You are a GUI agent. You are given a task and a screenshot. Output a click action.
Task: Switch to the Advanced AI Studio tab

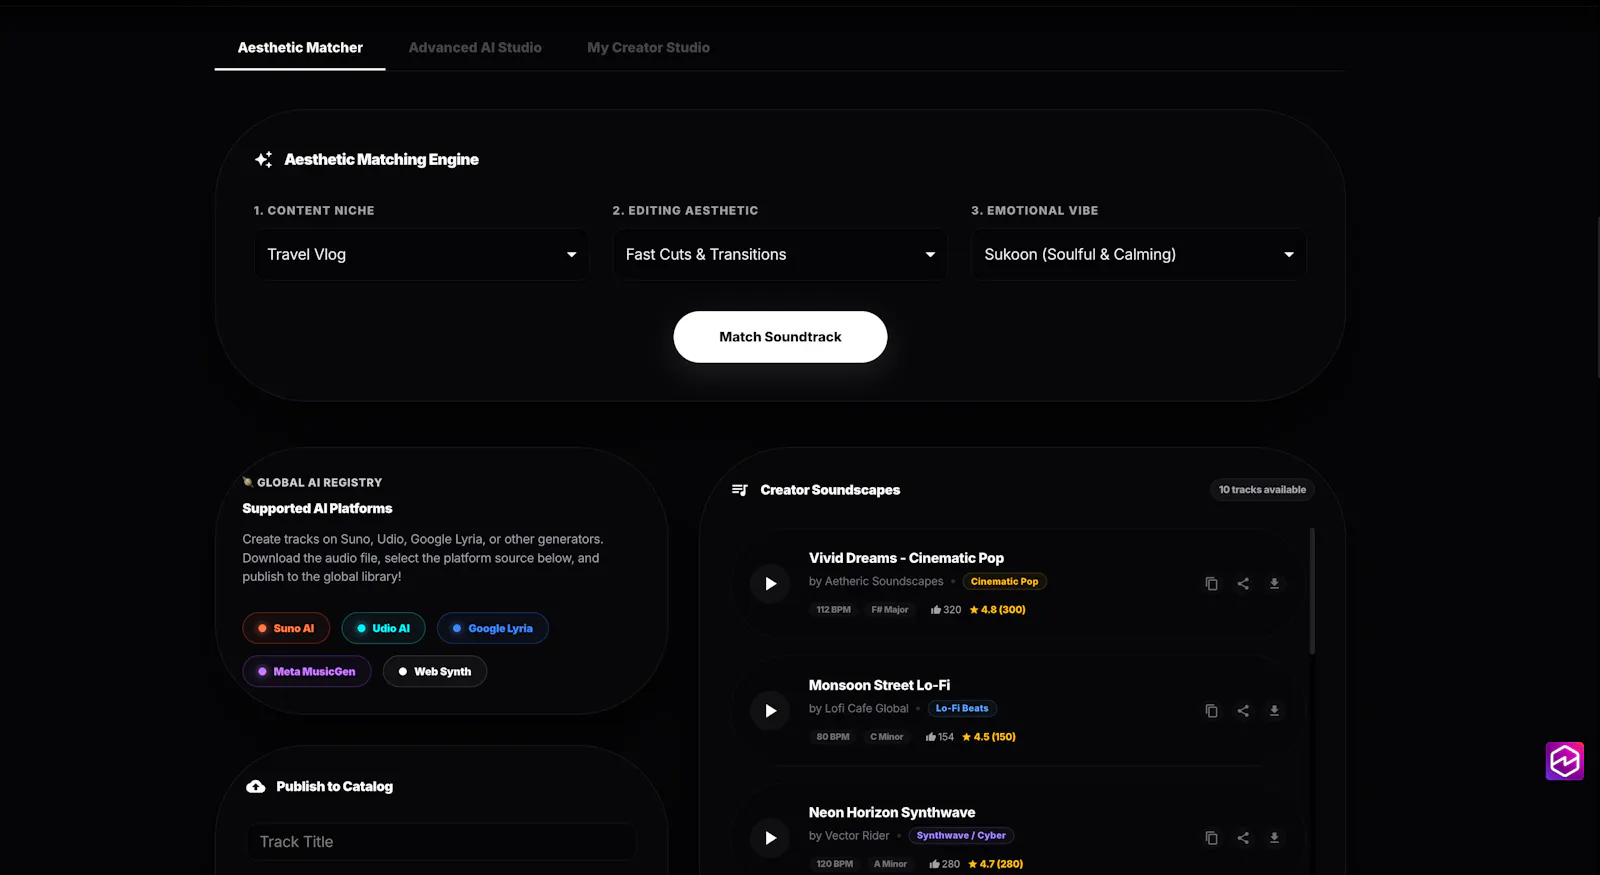(475, 48)
